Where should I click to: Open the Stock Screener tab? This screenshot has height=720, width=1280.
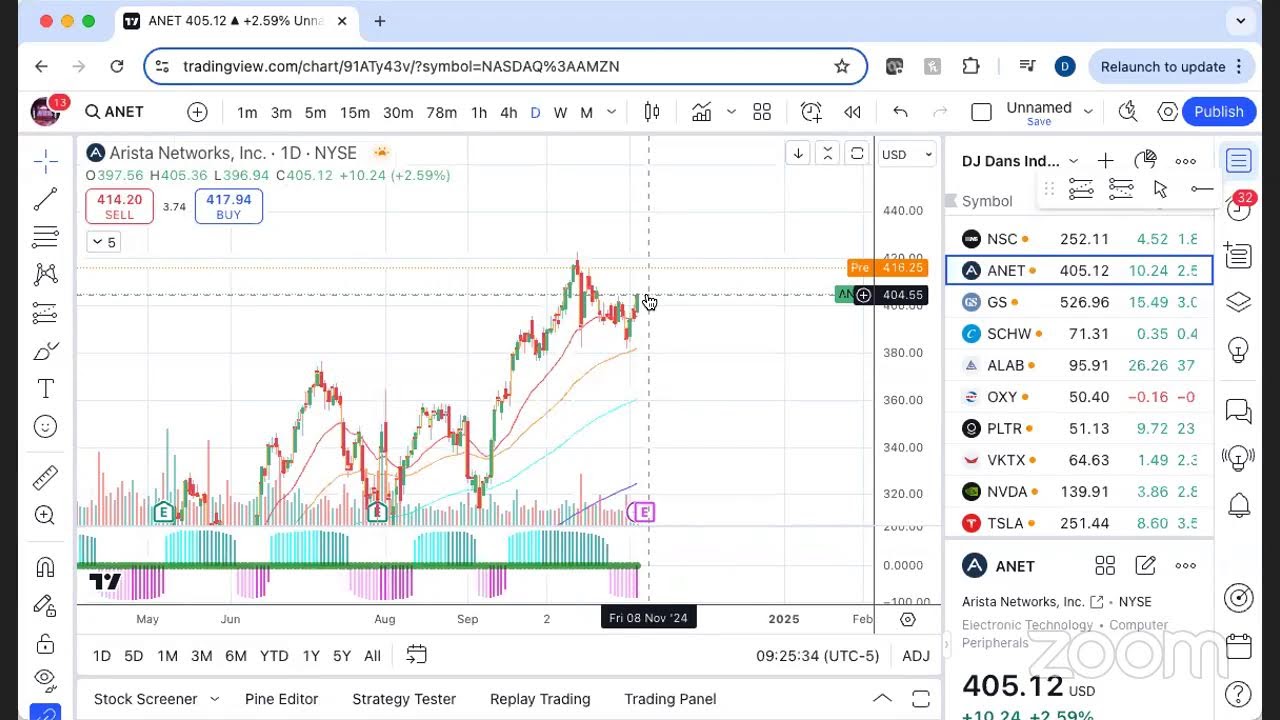coord(145,699)
